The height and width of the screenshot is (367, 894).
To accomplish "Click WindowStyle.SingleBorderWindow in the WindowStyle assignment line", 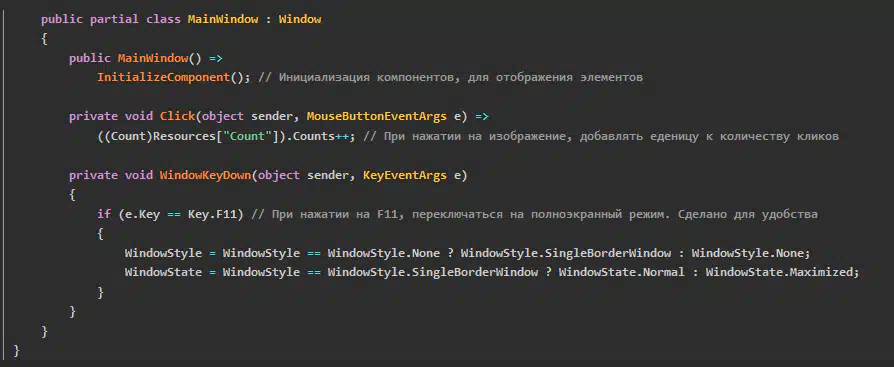I will [x=566, y=253].
